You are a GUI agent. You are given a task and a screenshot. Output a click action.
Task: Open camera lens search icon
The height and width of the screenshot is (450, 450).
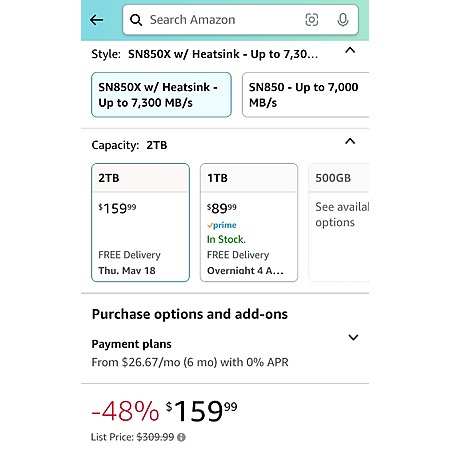[x=312, y=20]
